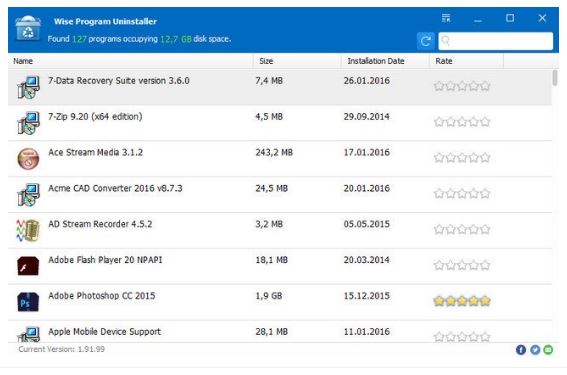Image resolution: width=567 pixels, height=375 pixels.
Task: Click the 1,9 GB size value
Action: pyautogui.click(x=269, y=296)
